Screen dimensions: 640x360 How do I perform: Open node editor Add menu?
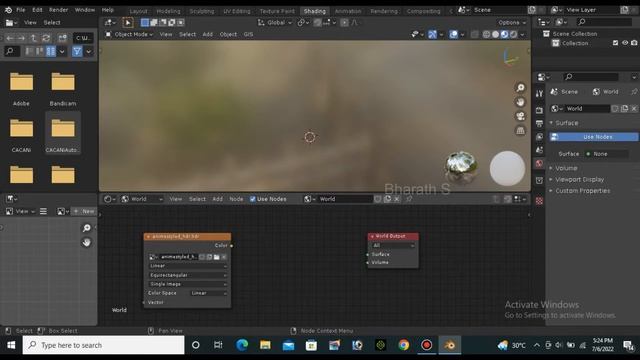(x=218, y=199)
